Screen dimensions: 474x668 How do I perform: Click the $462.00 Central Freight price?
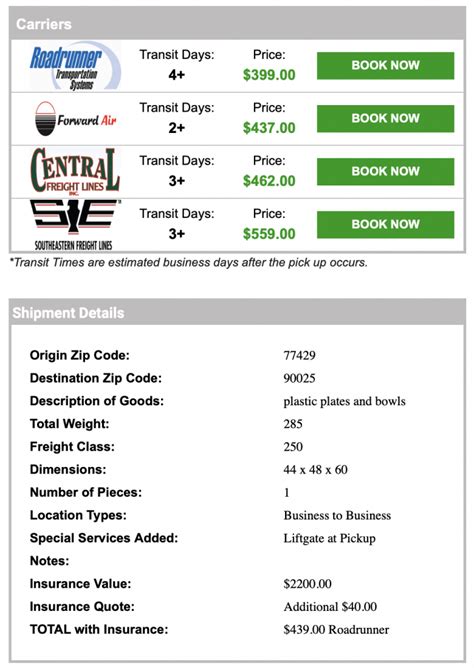pos(269,181)
